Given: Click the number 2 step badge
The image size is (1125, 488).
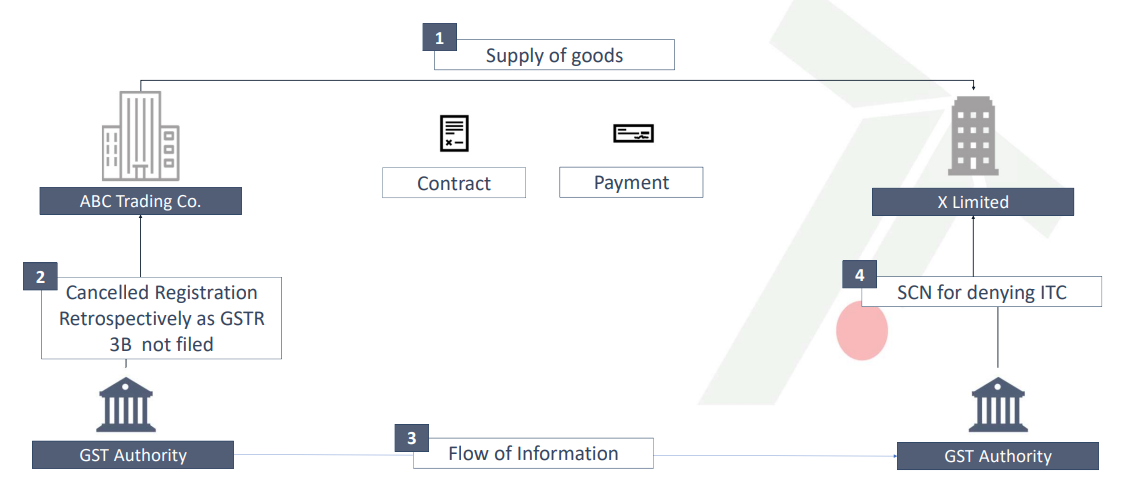Looking at the screenshot, I should (x=40, y=277).
